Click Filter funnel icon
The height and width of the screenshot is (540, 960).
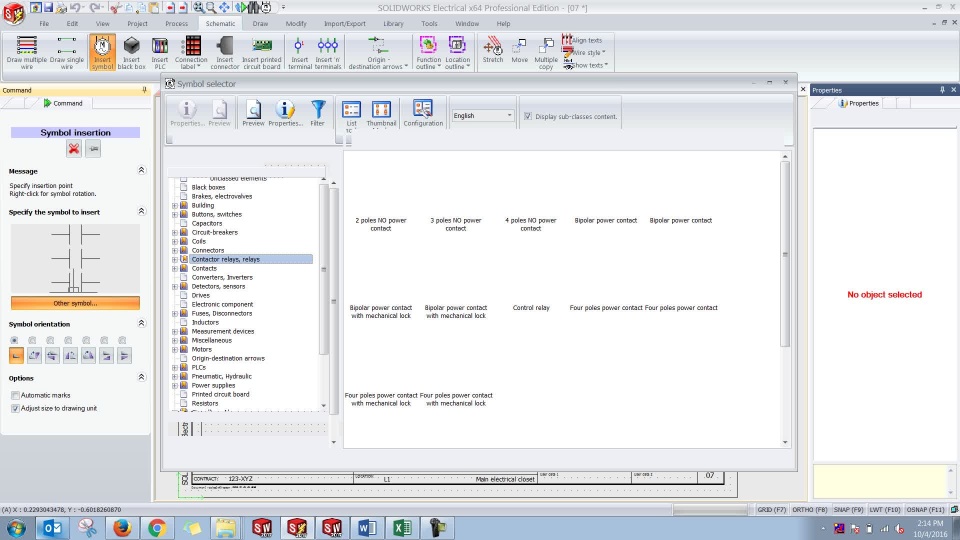(x=317, y=113)
